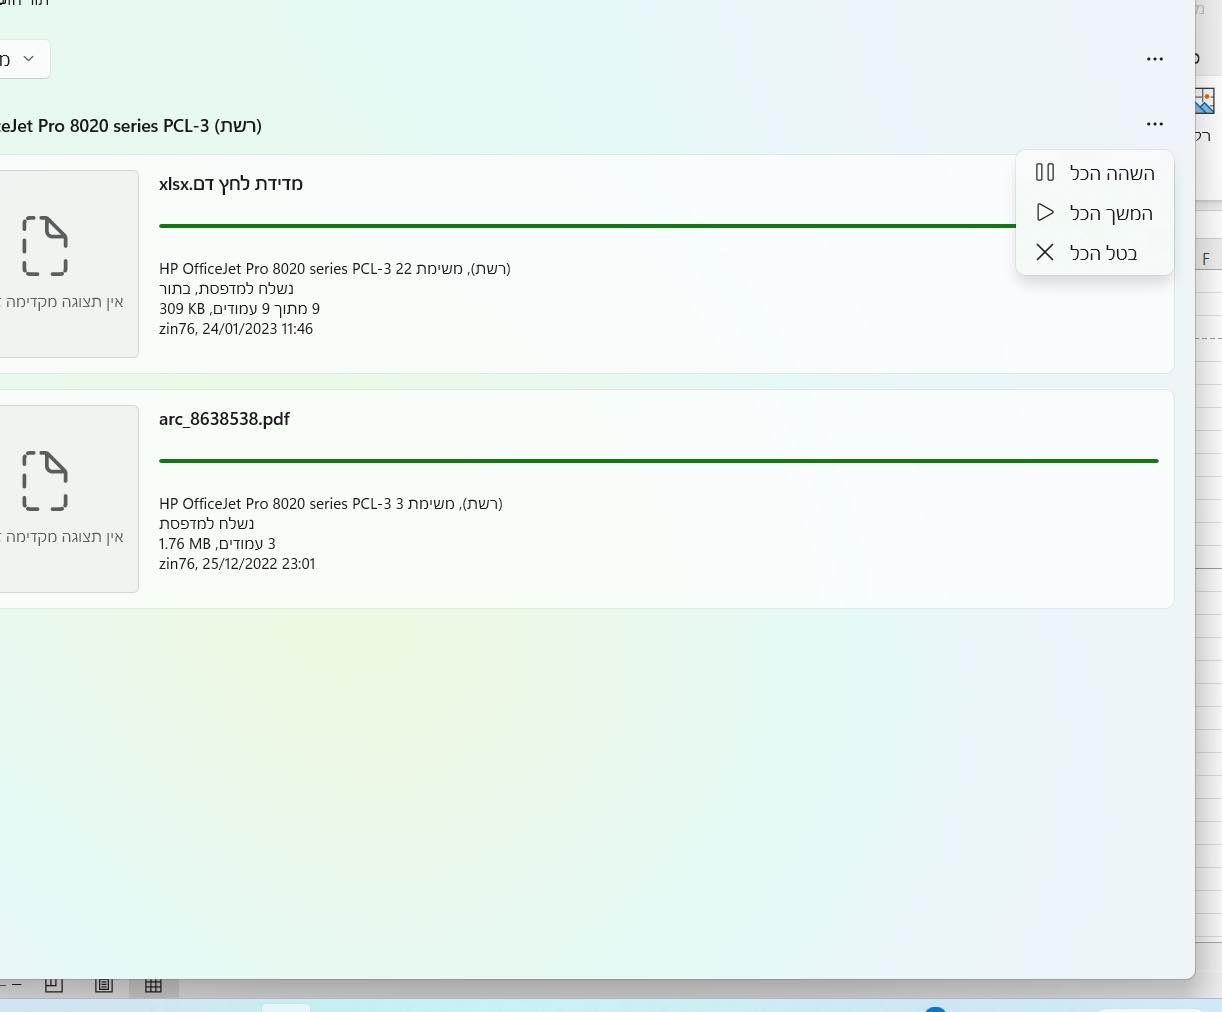
Task: Switch Excel to Page Break Preview
Action: pyautogui.click(x=54, y=986)
